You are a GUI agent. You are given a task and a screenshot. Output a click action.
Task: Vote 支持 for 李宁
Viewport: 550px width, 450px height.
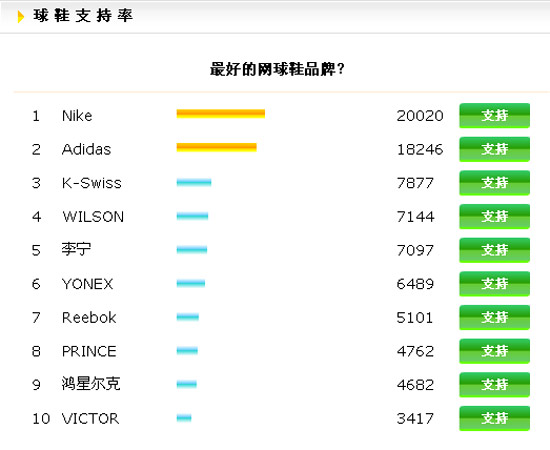(x=494, y=250)
